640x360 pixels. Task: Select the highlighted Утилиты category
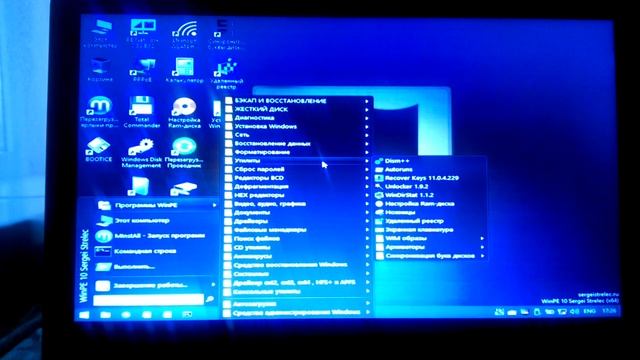click(298, 161)
